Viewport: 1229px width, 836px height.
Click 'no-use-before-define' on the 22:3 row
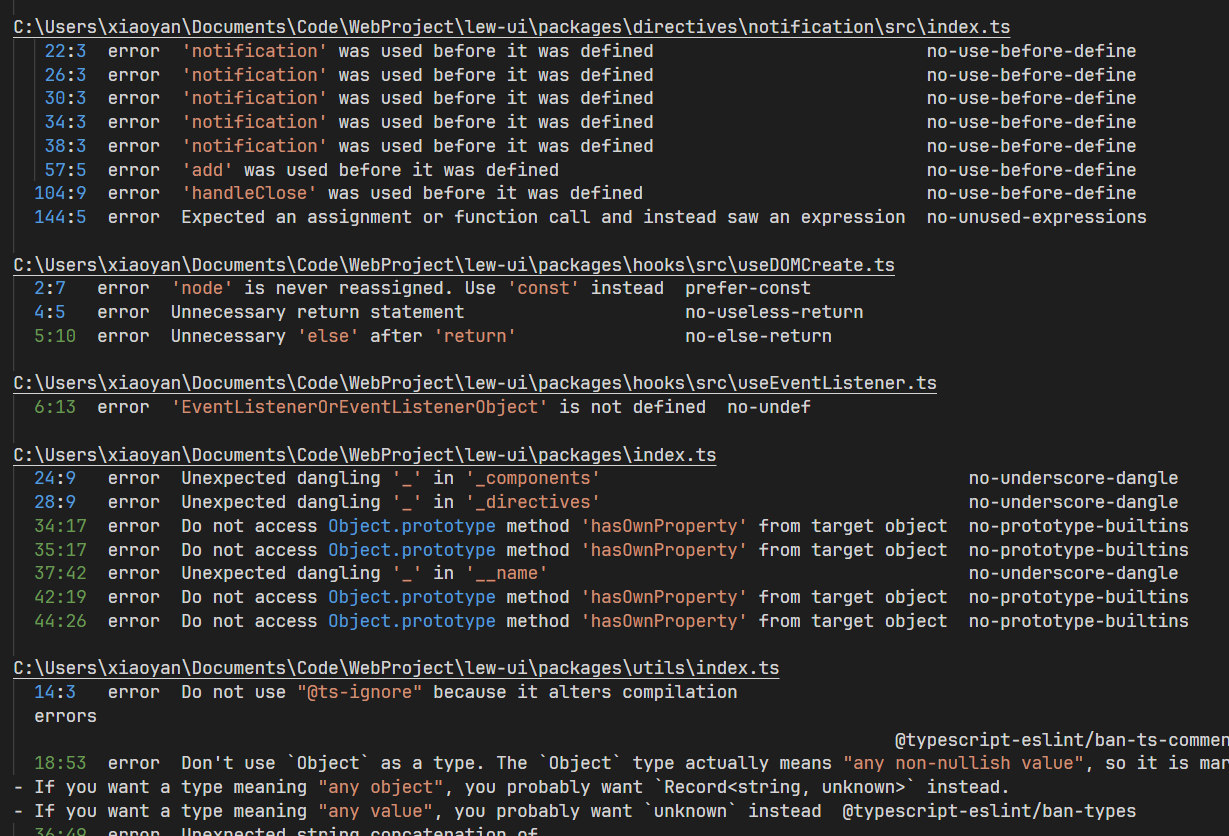1032,51
